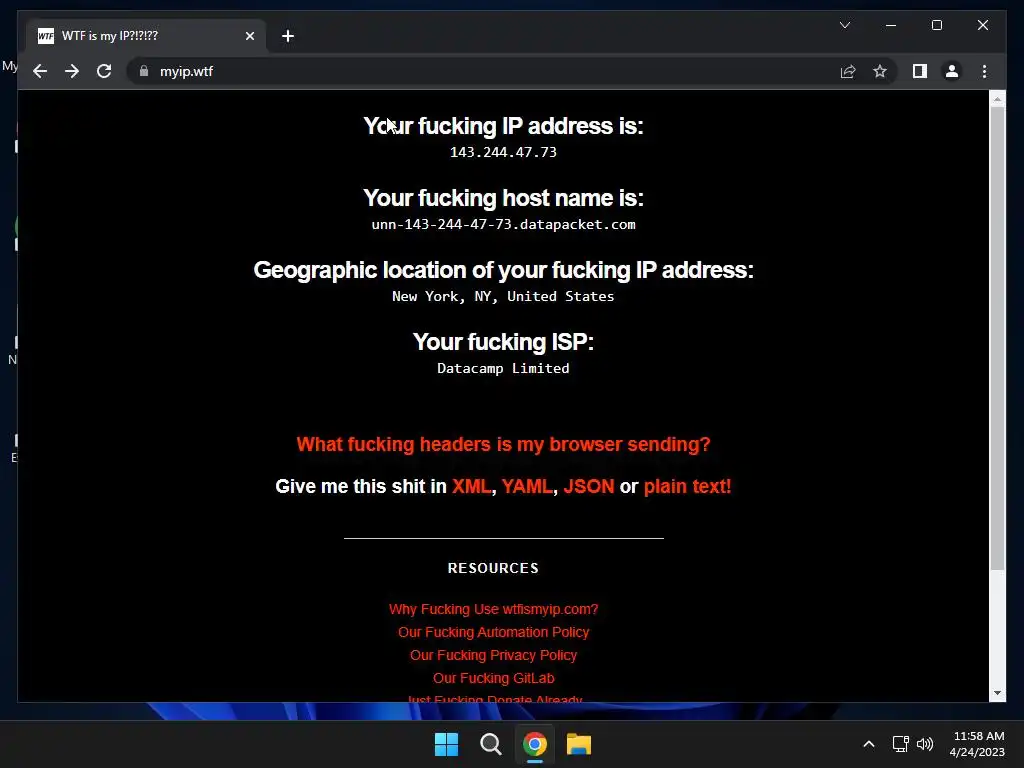This screenshot has height=768, width=1024.
Task: Close the WTF is my IP tab
Action: point(249,36)
